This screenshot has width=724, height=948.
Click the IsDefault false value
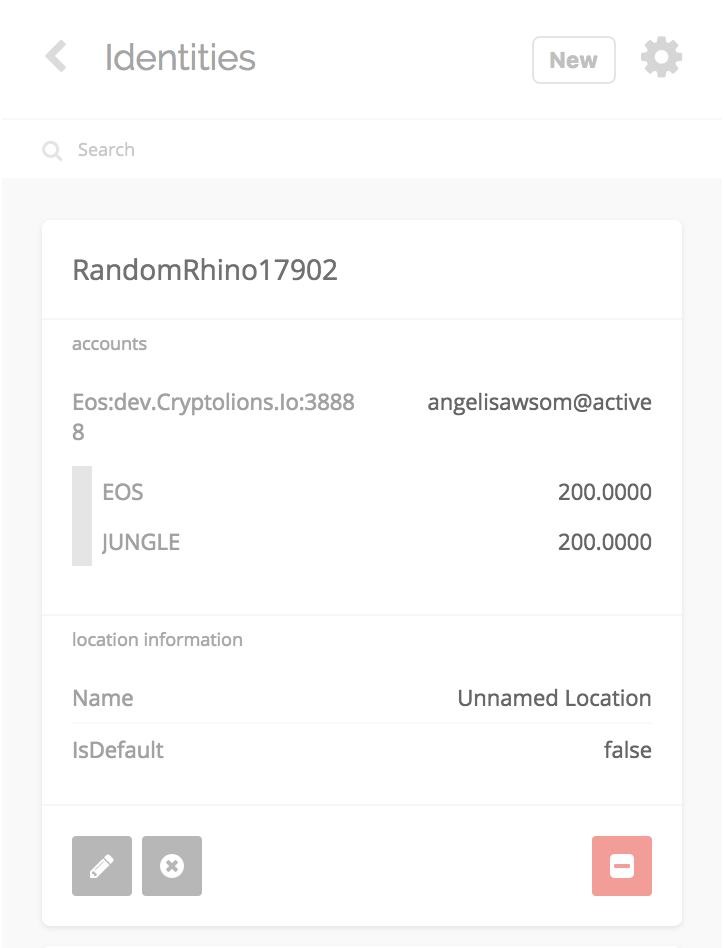point(627,750)
